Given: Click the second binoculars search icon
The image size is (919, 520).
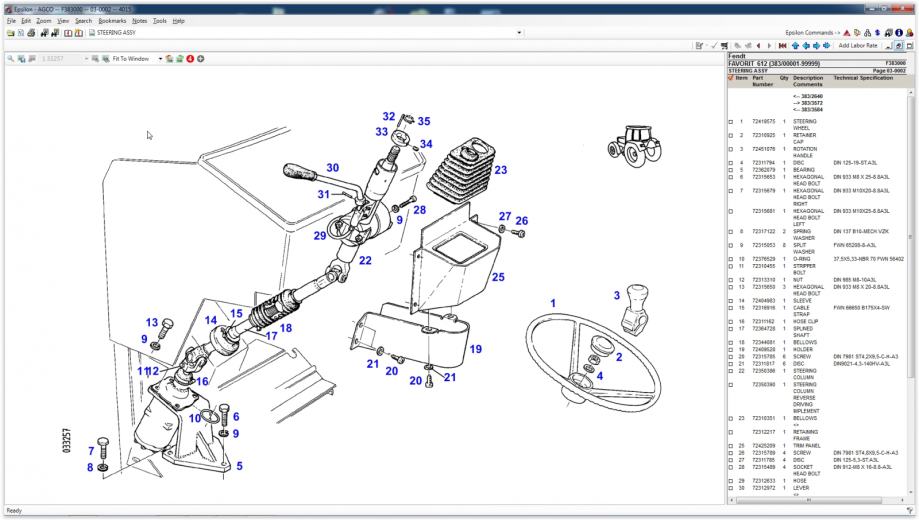Looking at the screenshot, I should click(55, 33).
